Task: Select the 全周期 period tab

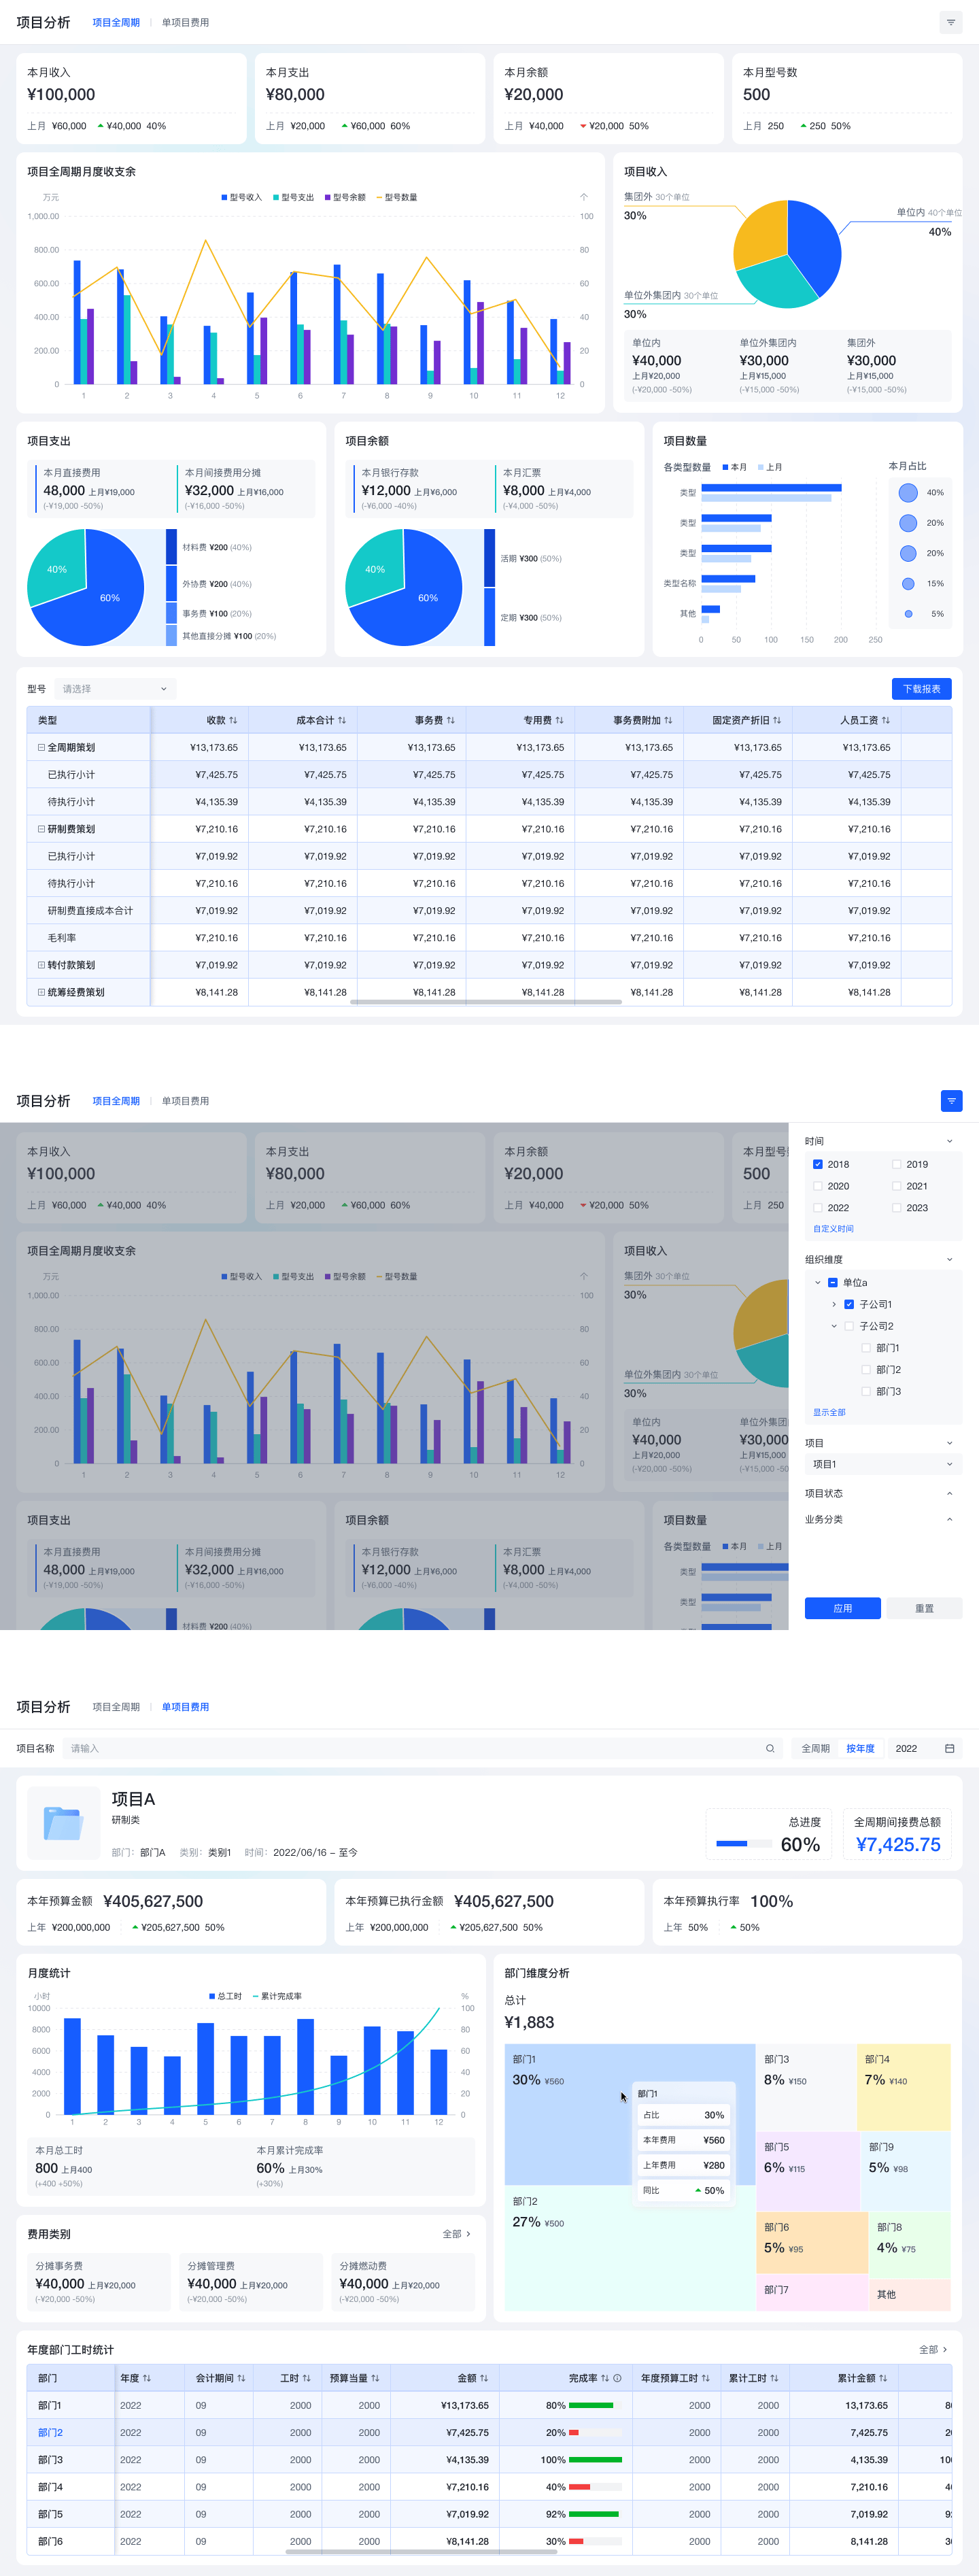Action: click(815, 1749)
